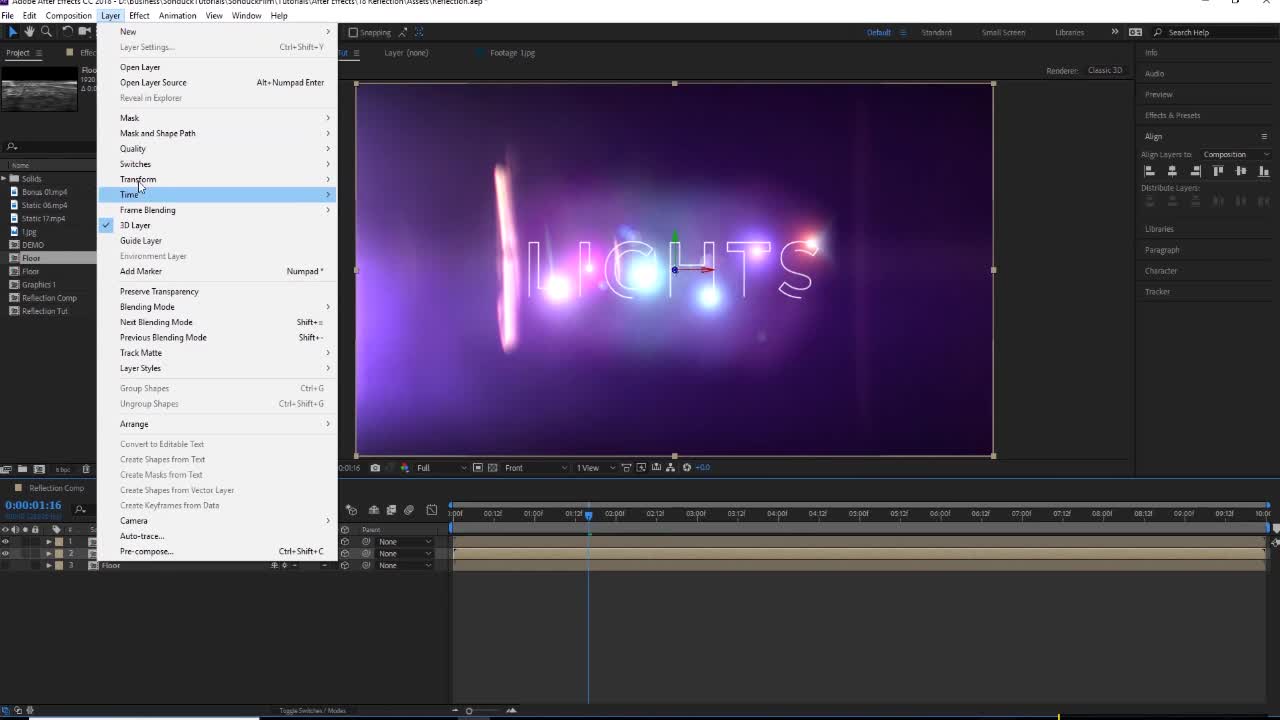The height and width of the screenshot is (720, 1280).
Task: Hide layer 2 with eye toggle
Action: tap(6, 553)
